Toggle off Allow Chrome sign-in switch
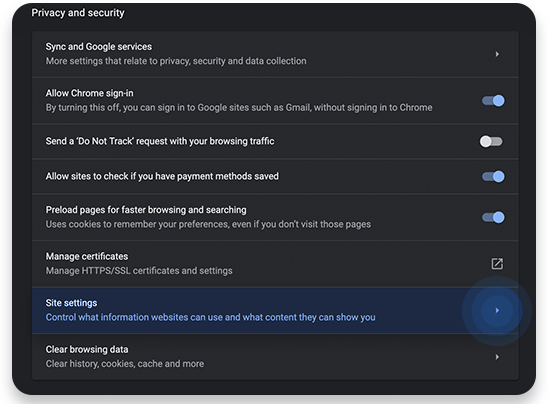 pos(493,101)
